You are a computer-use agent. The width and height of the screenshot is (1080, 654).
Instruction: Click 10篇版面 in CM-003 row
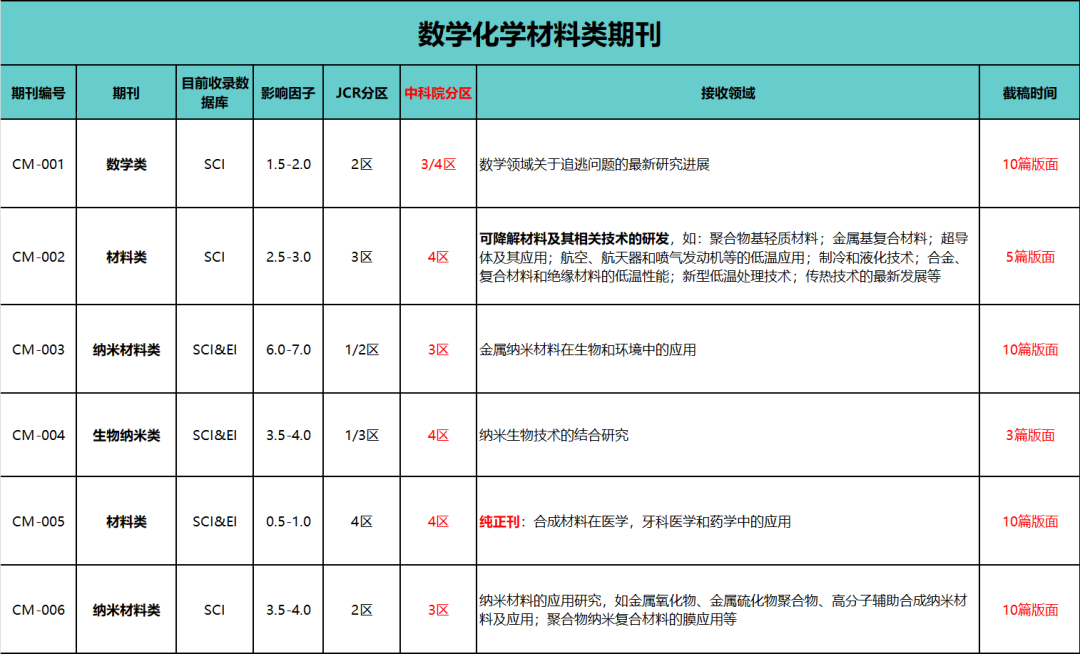(x=1030, y=350)
